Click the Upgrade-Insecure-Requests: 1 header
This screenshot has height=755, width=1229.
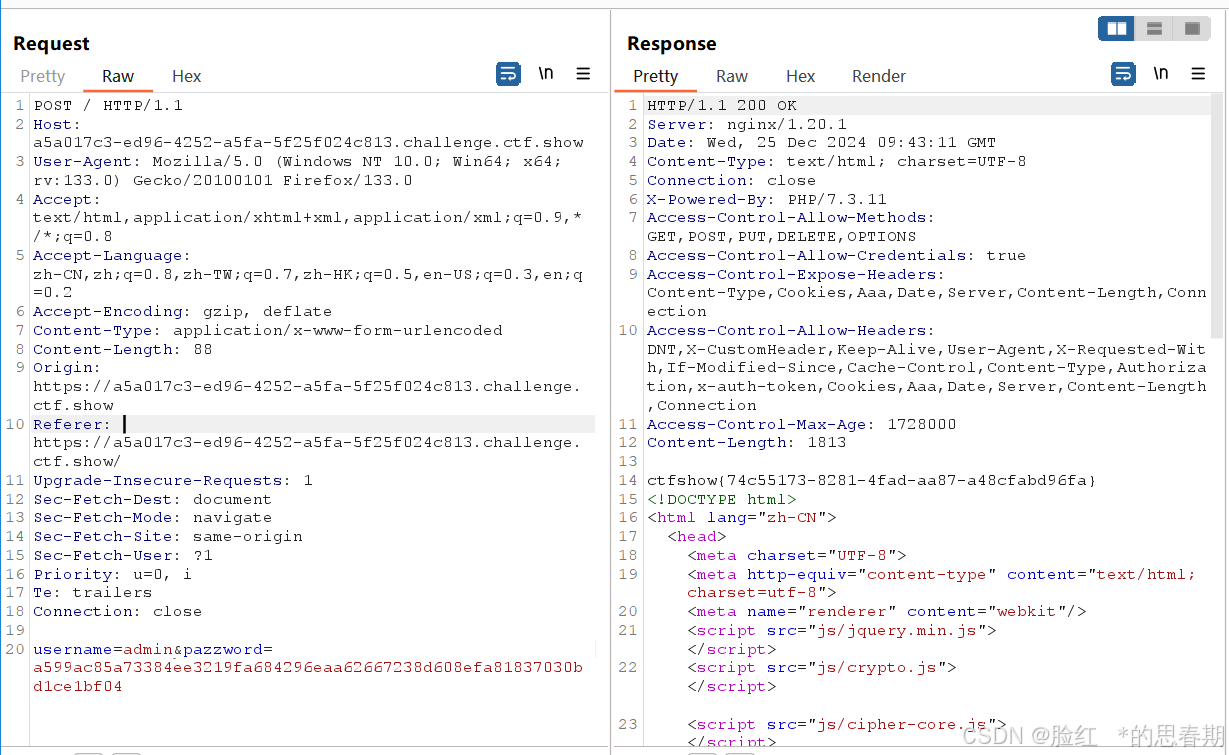coord(173,480)
